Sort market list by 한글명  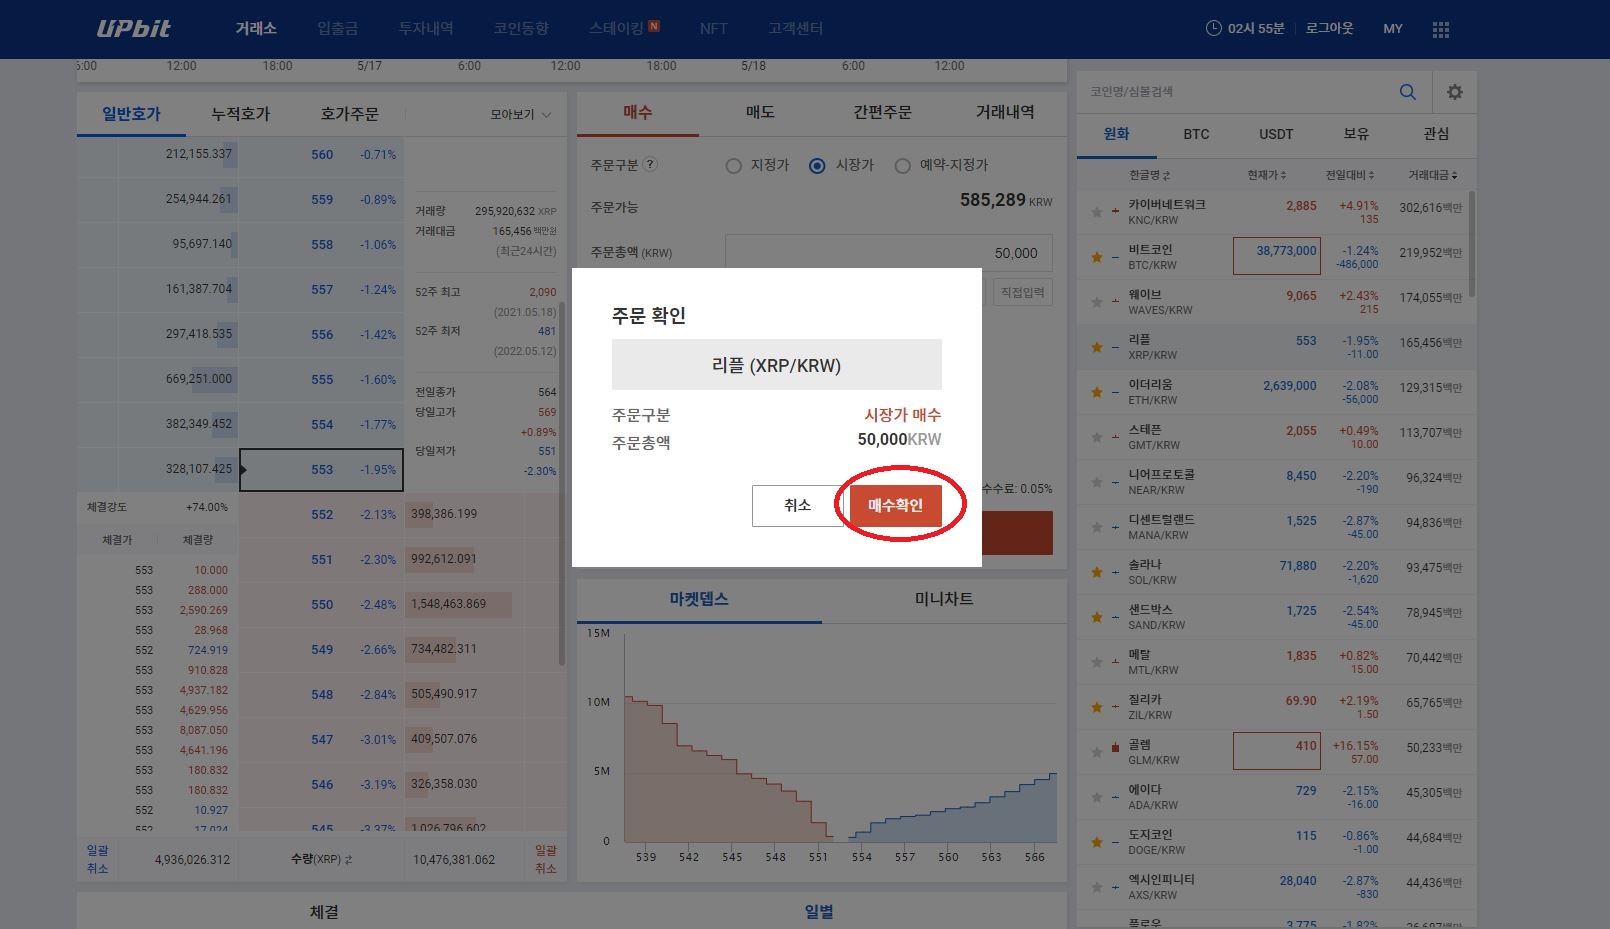tap(1149, 175)
